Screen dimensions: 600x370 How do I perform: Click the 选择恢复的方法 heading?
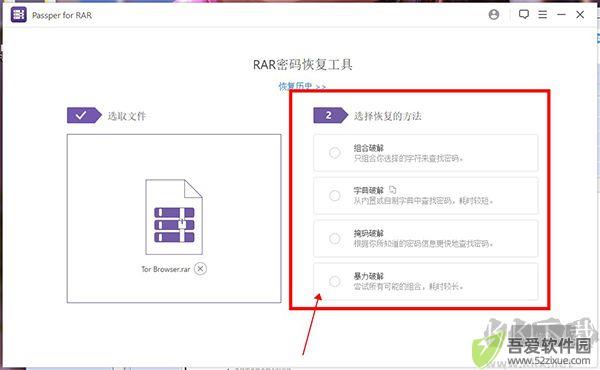(x=388, y=116)
